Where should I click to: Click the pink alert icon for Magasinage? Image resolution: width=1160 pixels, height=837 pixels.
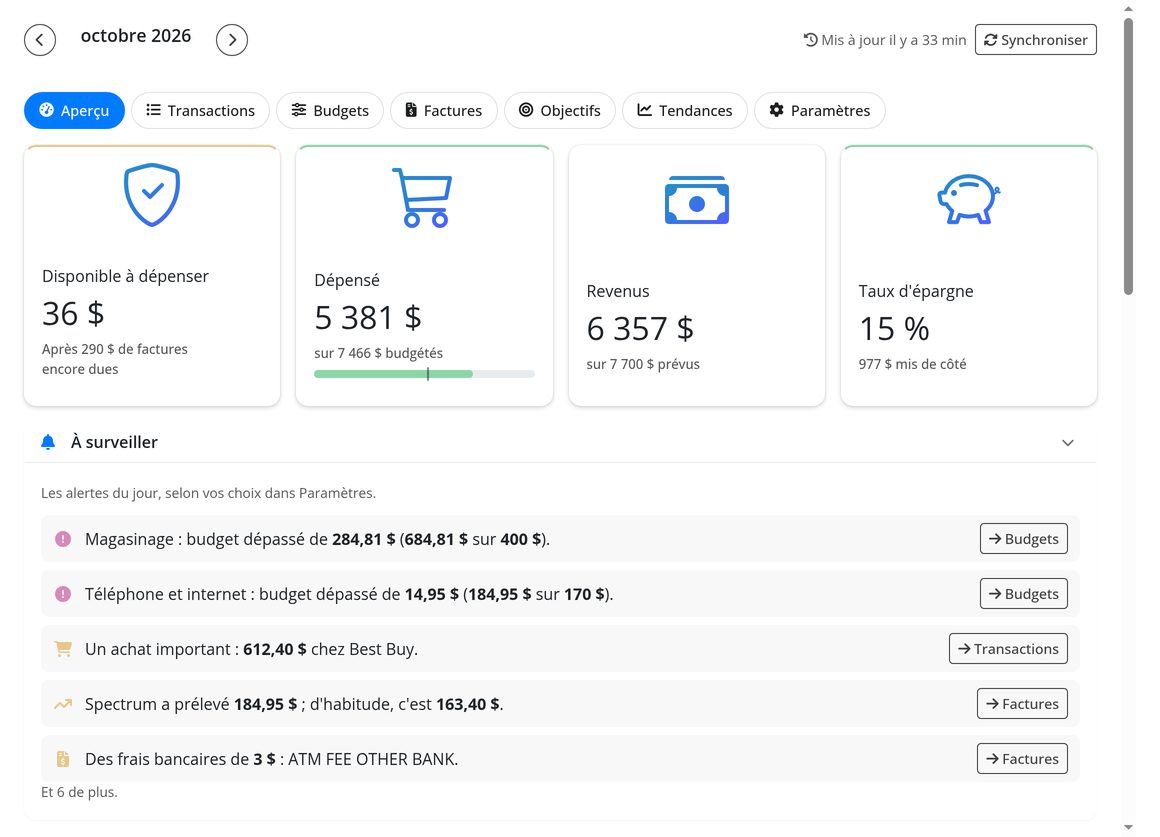tap(63, 539)
